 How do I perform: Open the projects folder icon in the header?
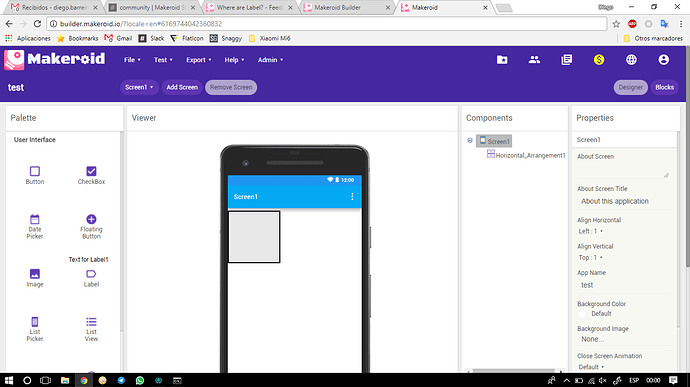click(x=502, y=59)
